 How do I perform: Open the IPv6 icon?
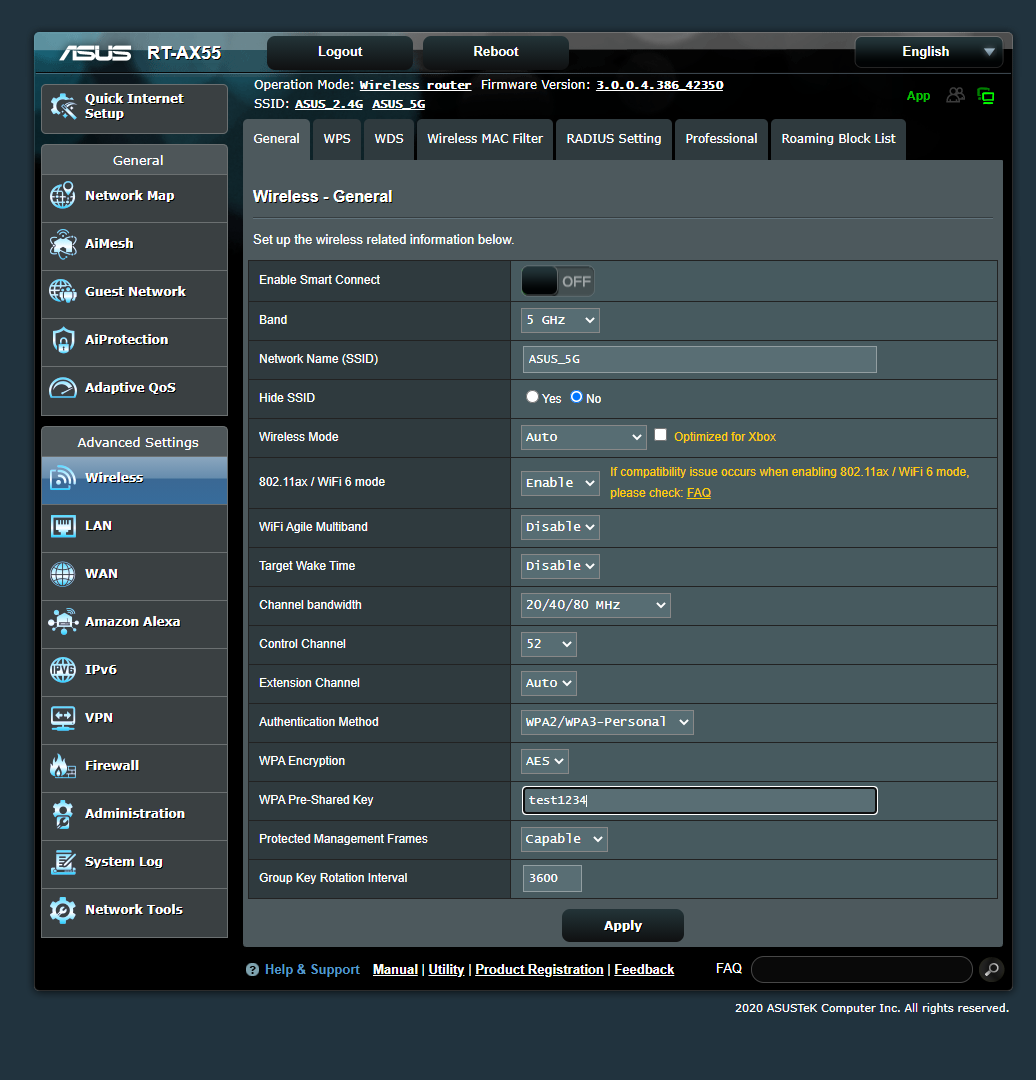pyautogui.click(x=63, y=669)
